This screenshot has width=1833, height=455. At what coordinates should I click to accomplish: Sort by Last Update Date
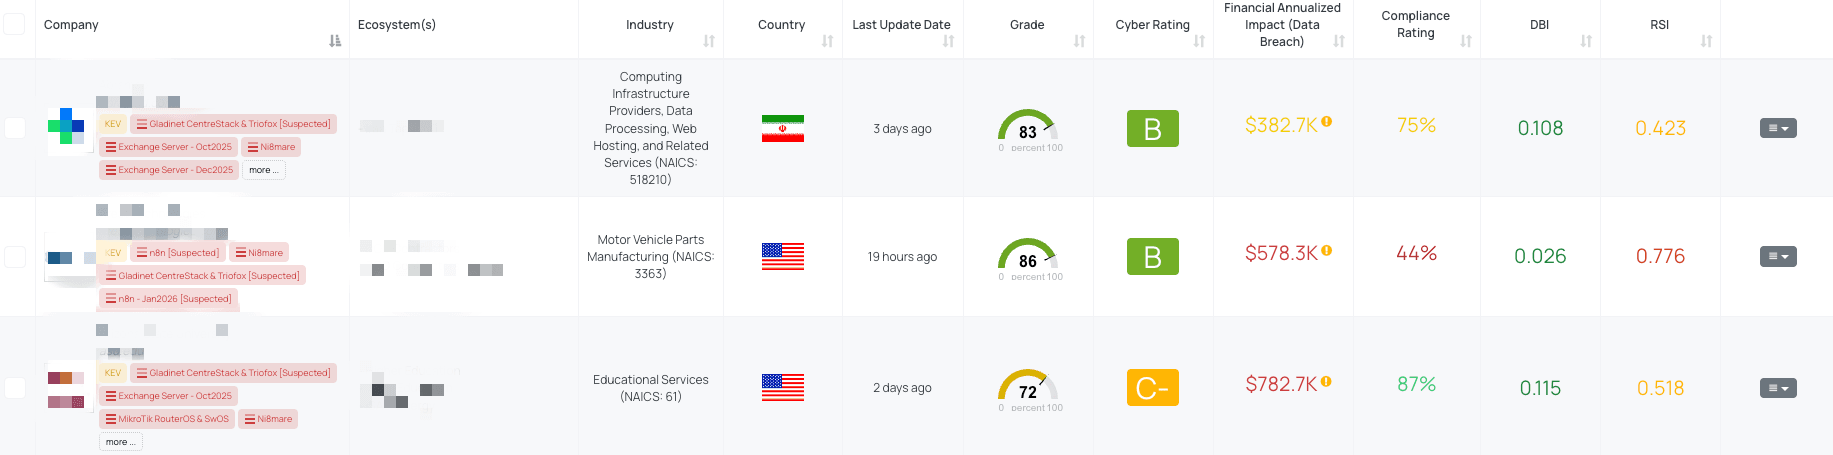tap(948, 41)
